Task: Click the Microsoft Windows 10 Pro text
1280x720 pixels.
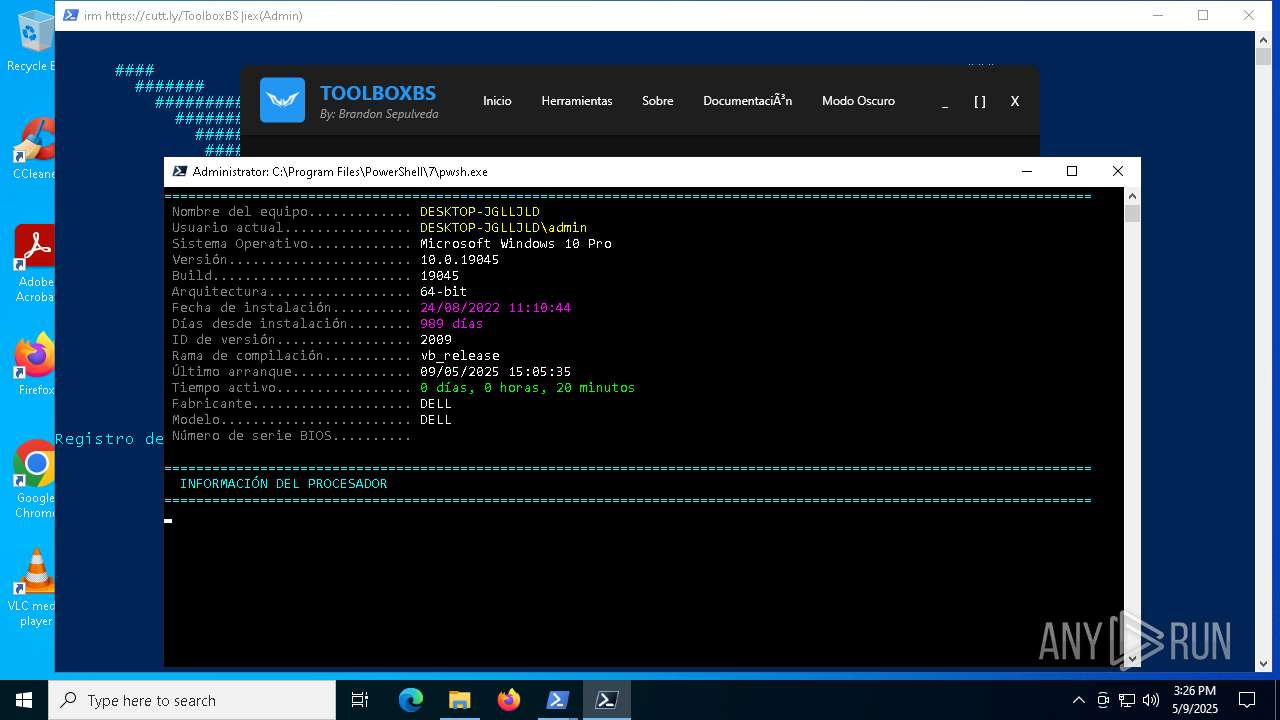Action: (x=515, y=244)
